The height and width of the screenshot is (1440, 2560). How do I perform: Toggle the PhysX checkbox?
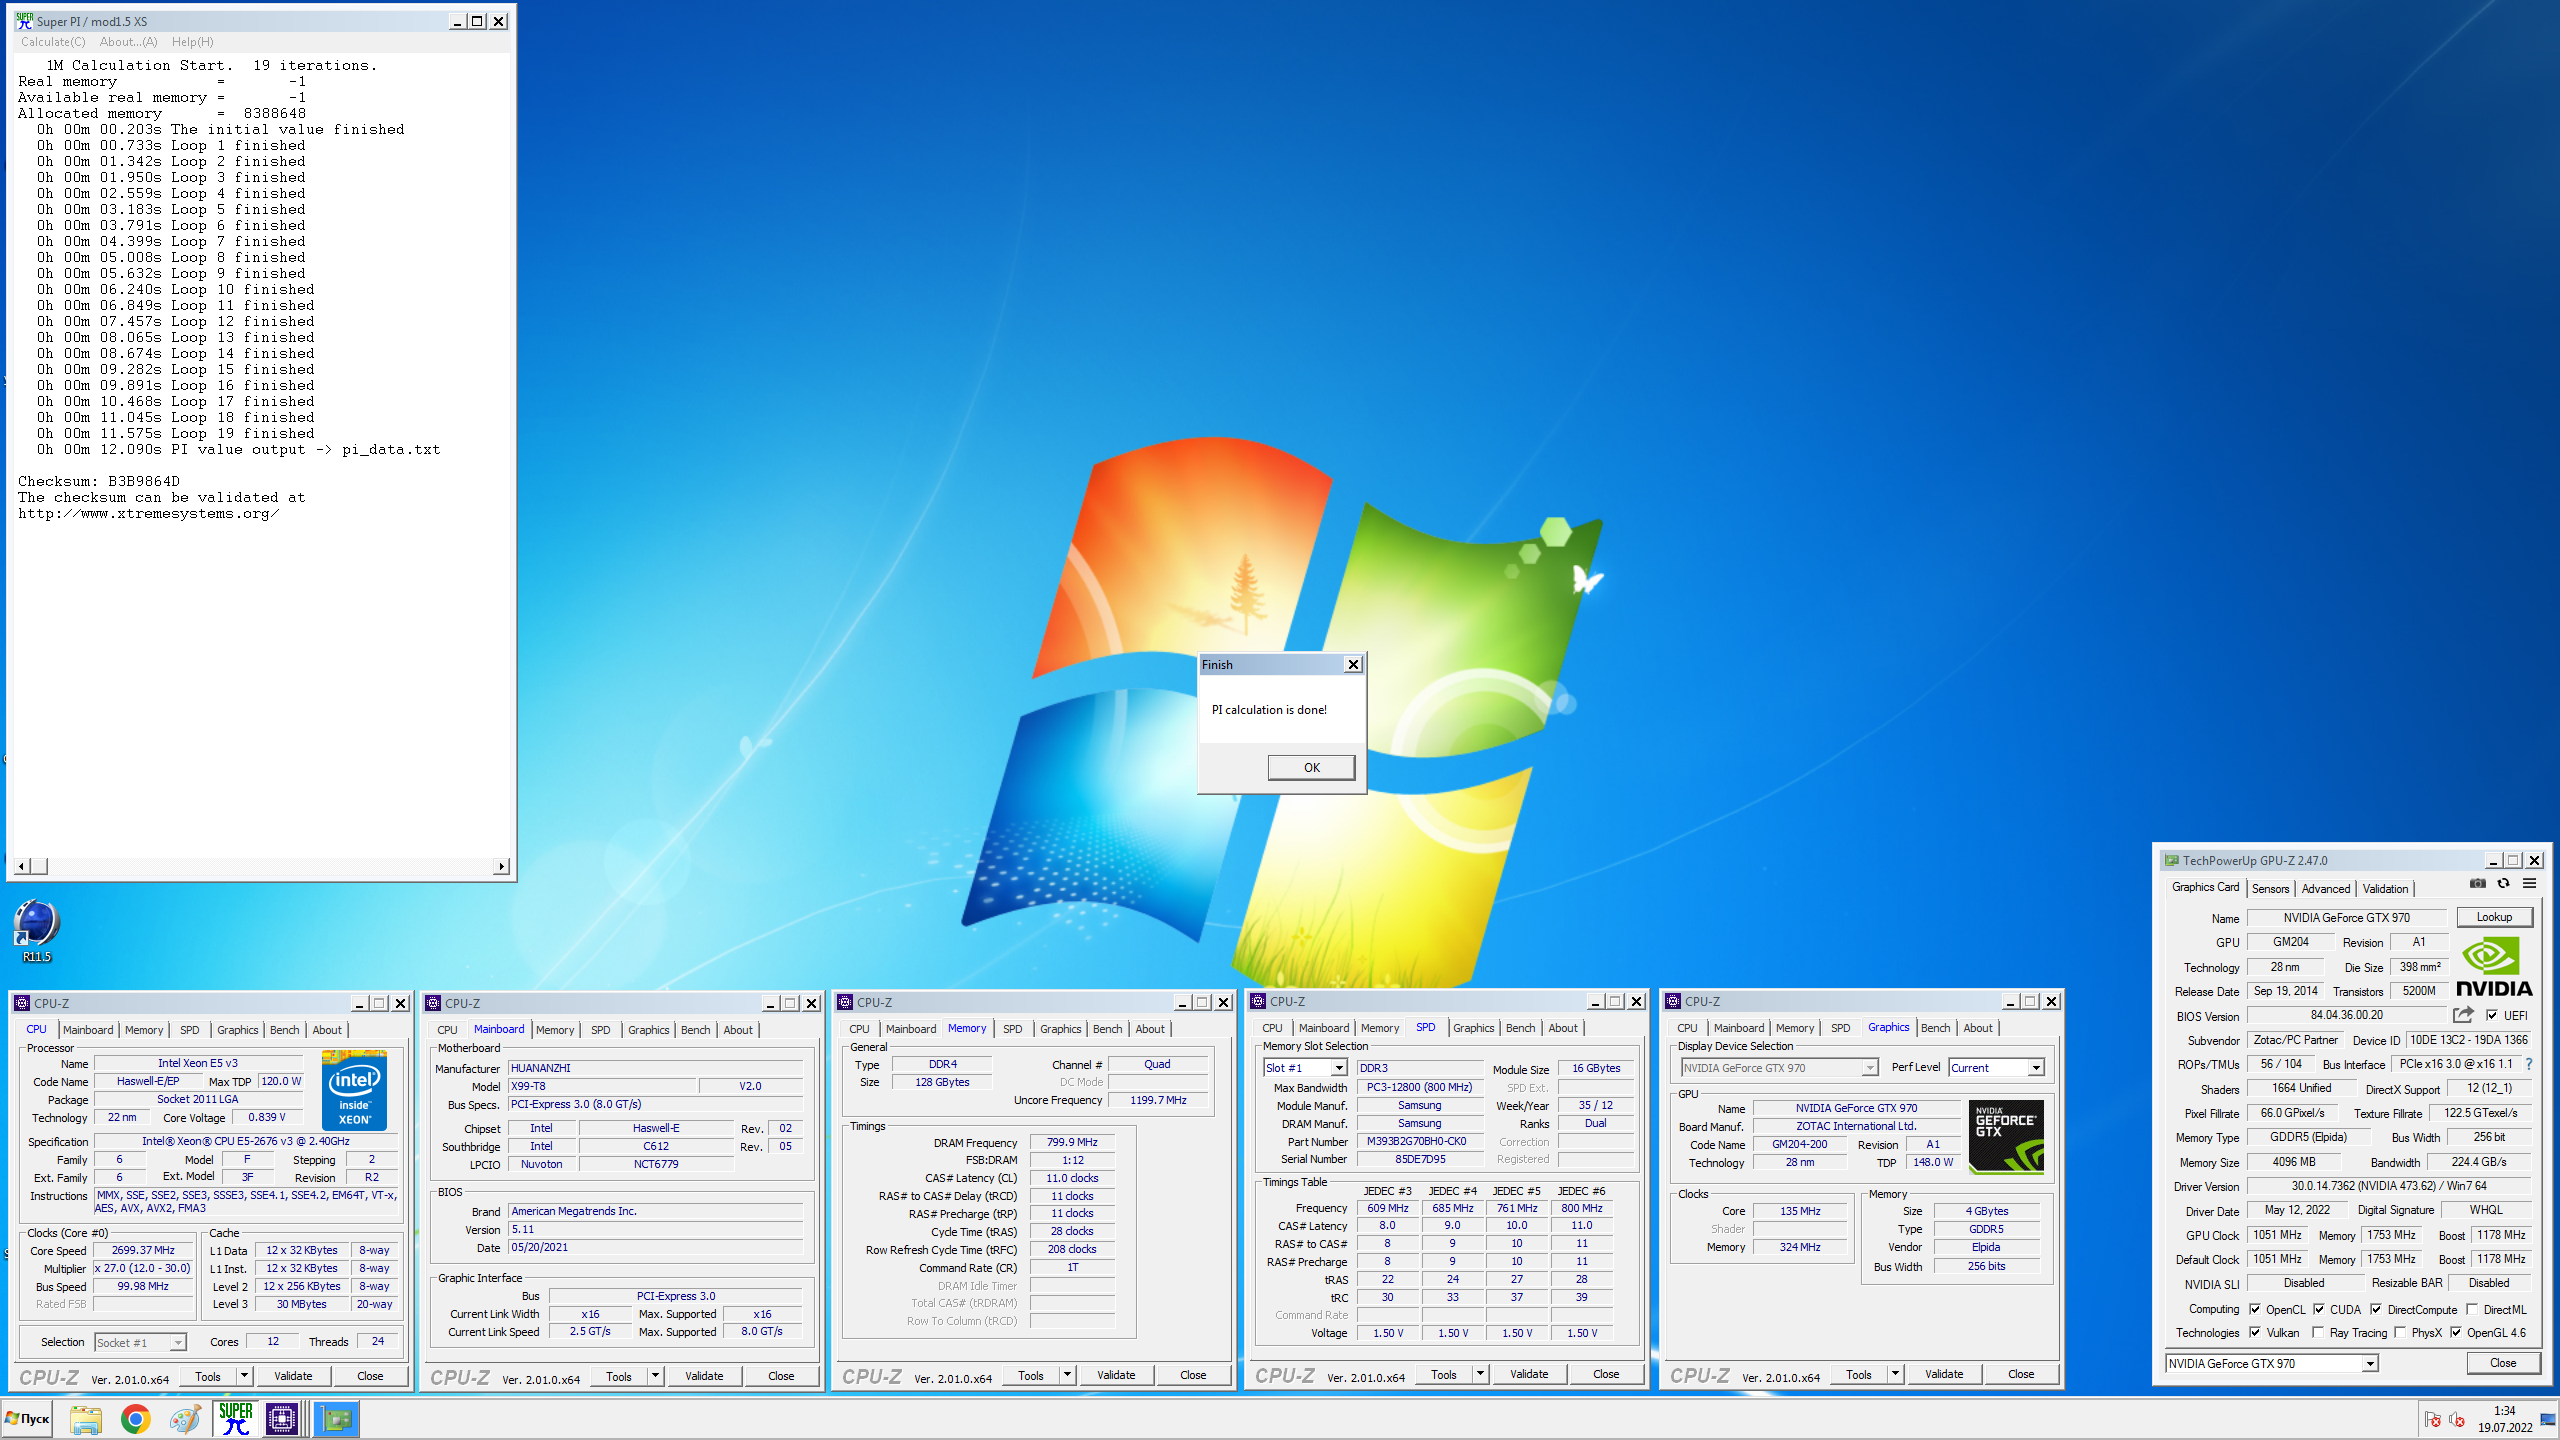point(2400,1332)
